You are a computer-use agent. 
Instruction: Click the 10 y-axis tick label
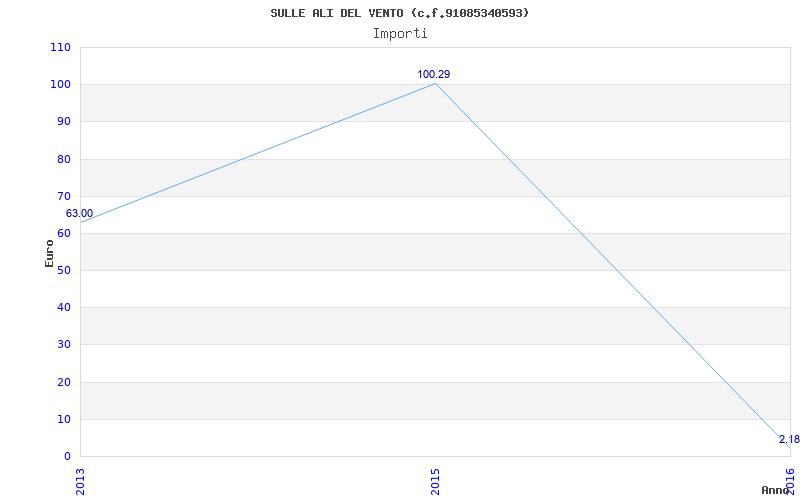pyautogui.click(x=63, y=419)
